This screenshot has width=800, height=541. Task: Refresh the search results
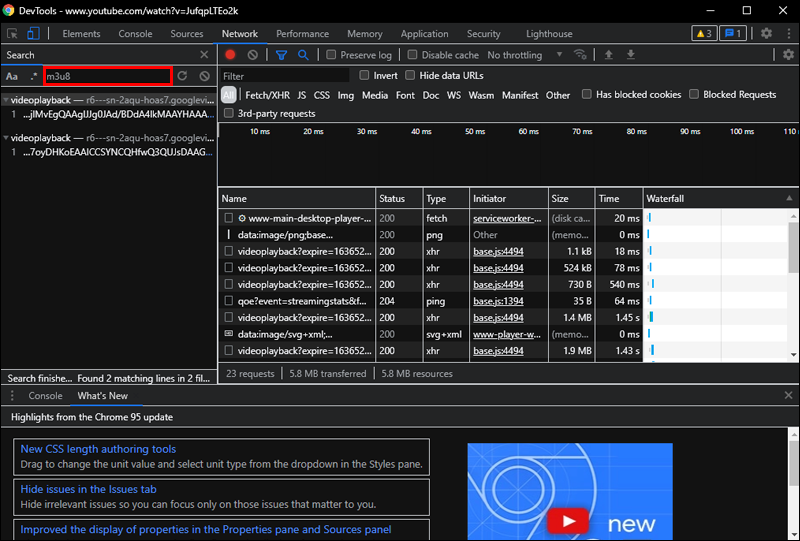click(182, 76)
